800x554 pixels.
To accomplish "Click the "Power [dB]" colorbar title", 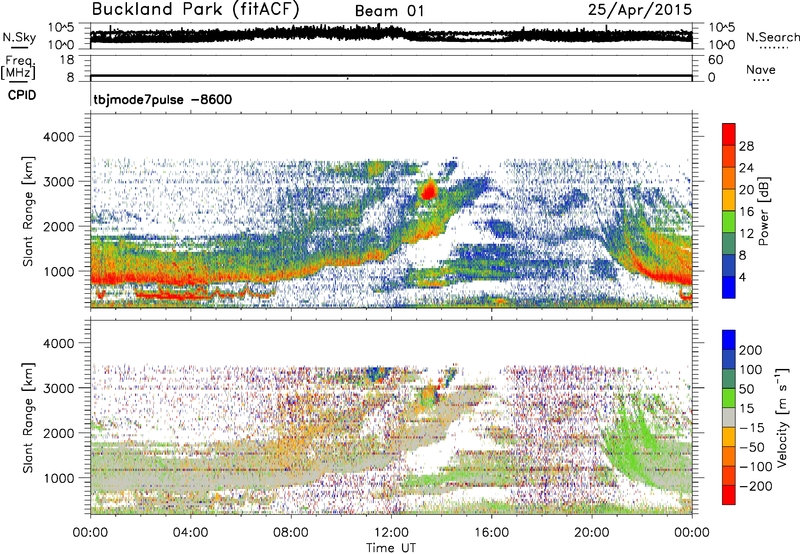I will pos(763,211).
